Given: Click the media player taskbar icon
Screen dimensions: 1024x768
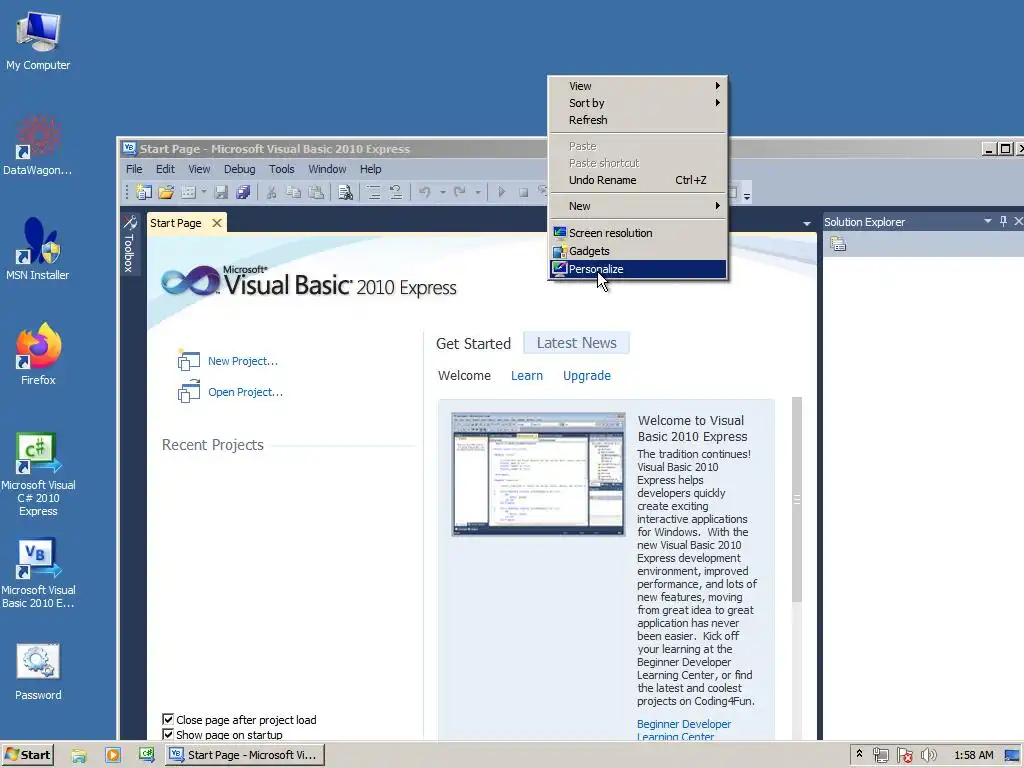Looking at the screenshot, I should [x=113, y=755].
